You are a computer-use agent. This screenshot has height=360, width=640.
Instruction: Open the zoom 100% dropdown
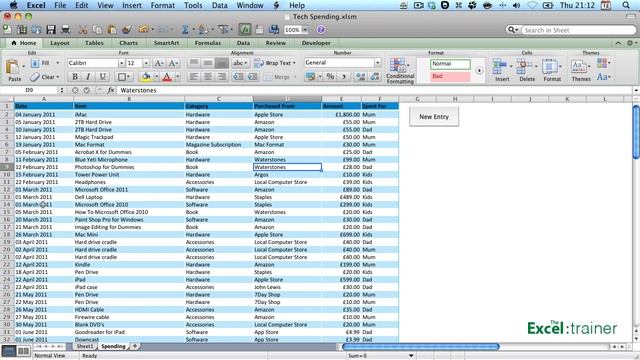click(304, 30)
